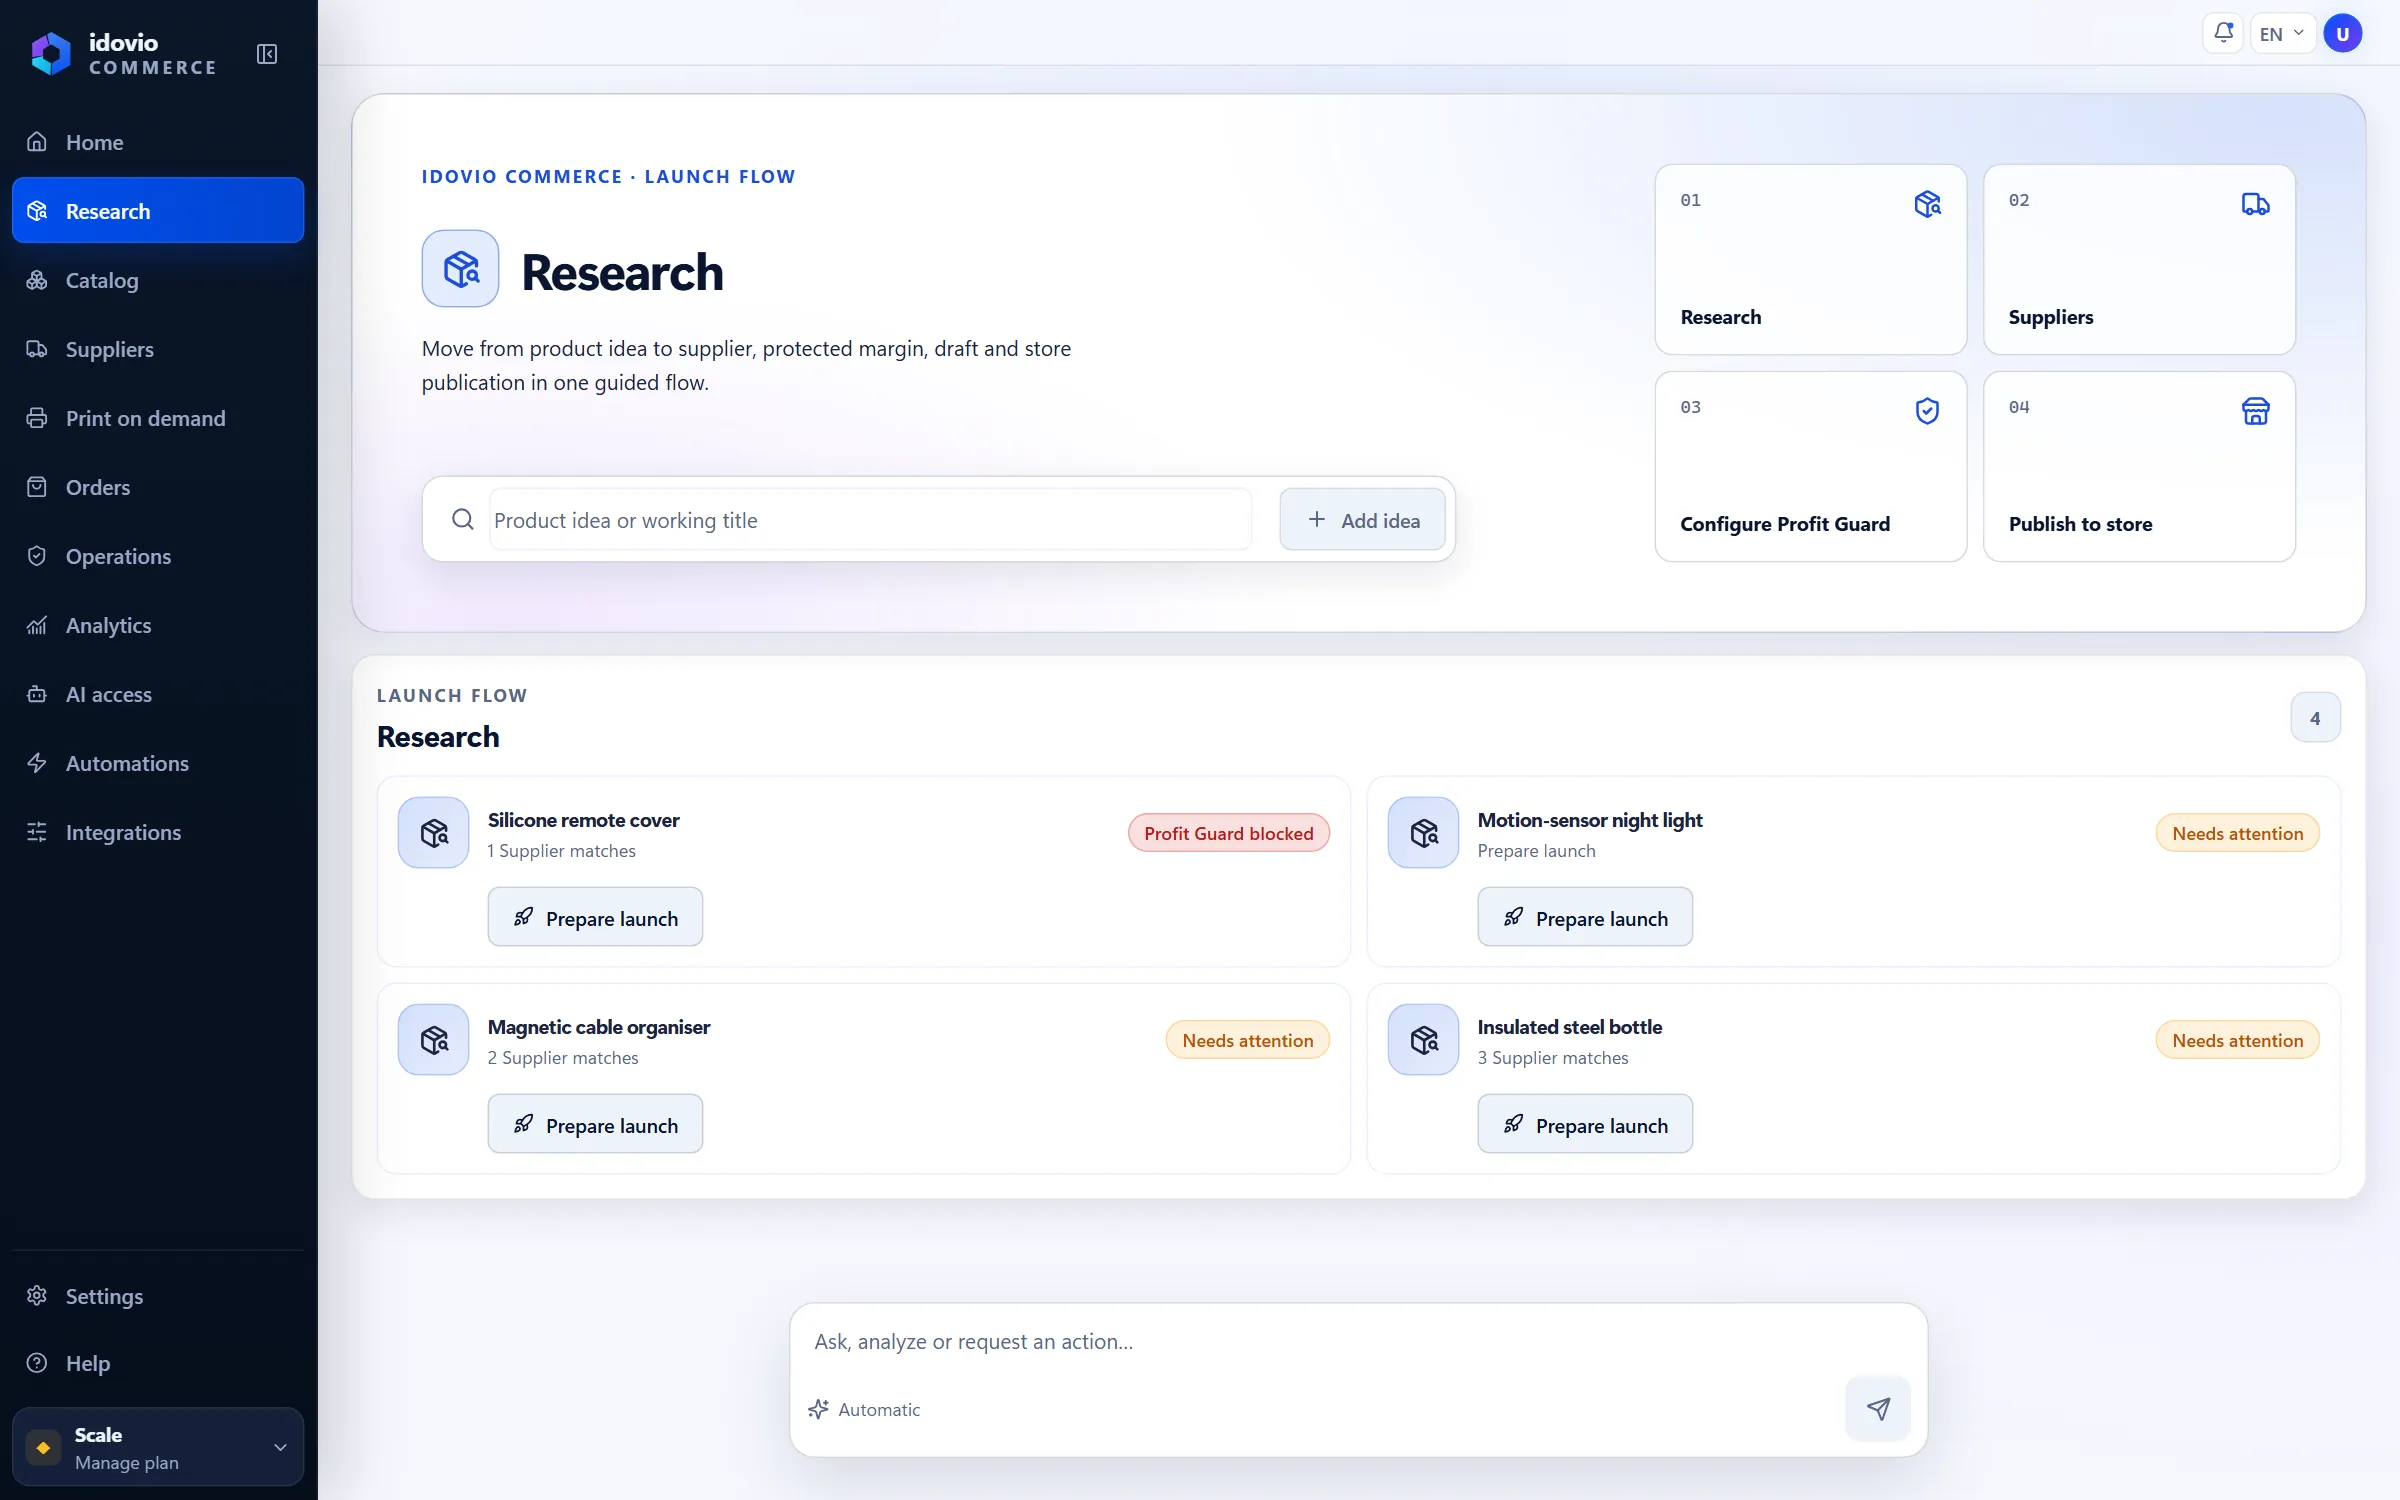Go to Home in sidebar
The height and width of the screenshot is (1500, 2400).
pos(158,142)
